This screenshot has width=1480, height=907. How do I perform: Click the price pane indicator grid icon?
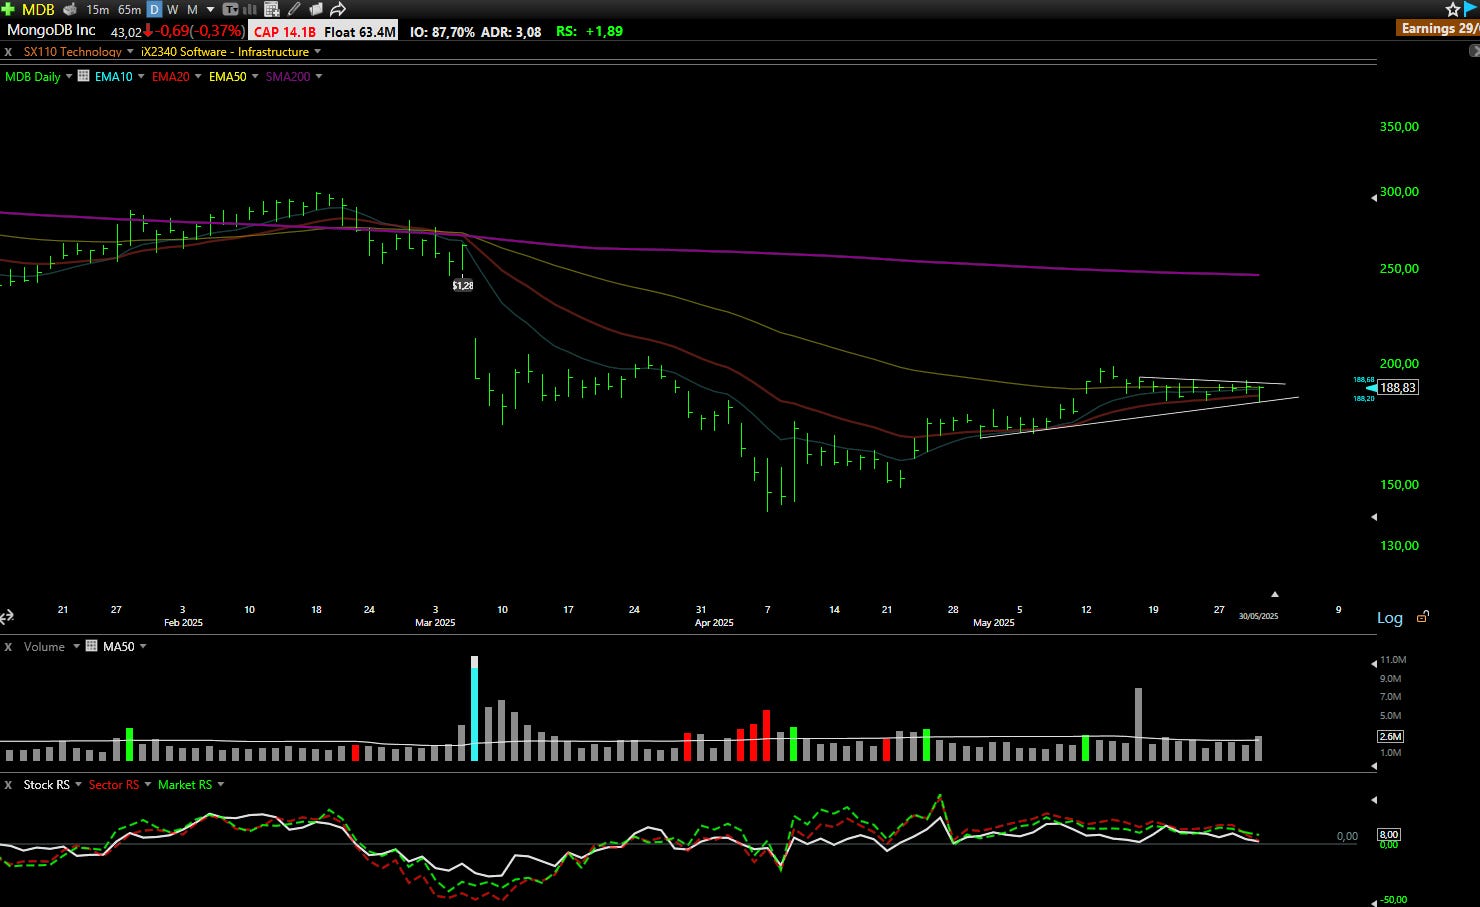pyautogui.click(x=83, y=76)
